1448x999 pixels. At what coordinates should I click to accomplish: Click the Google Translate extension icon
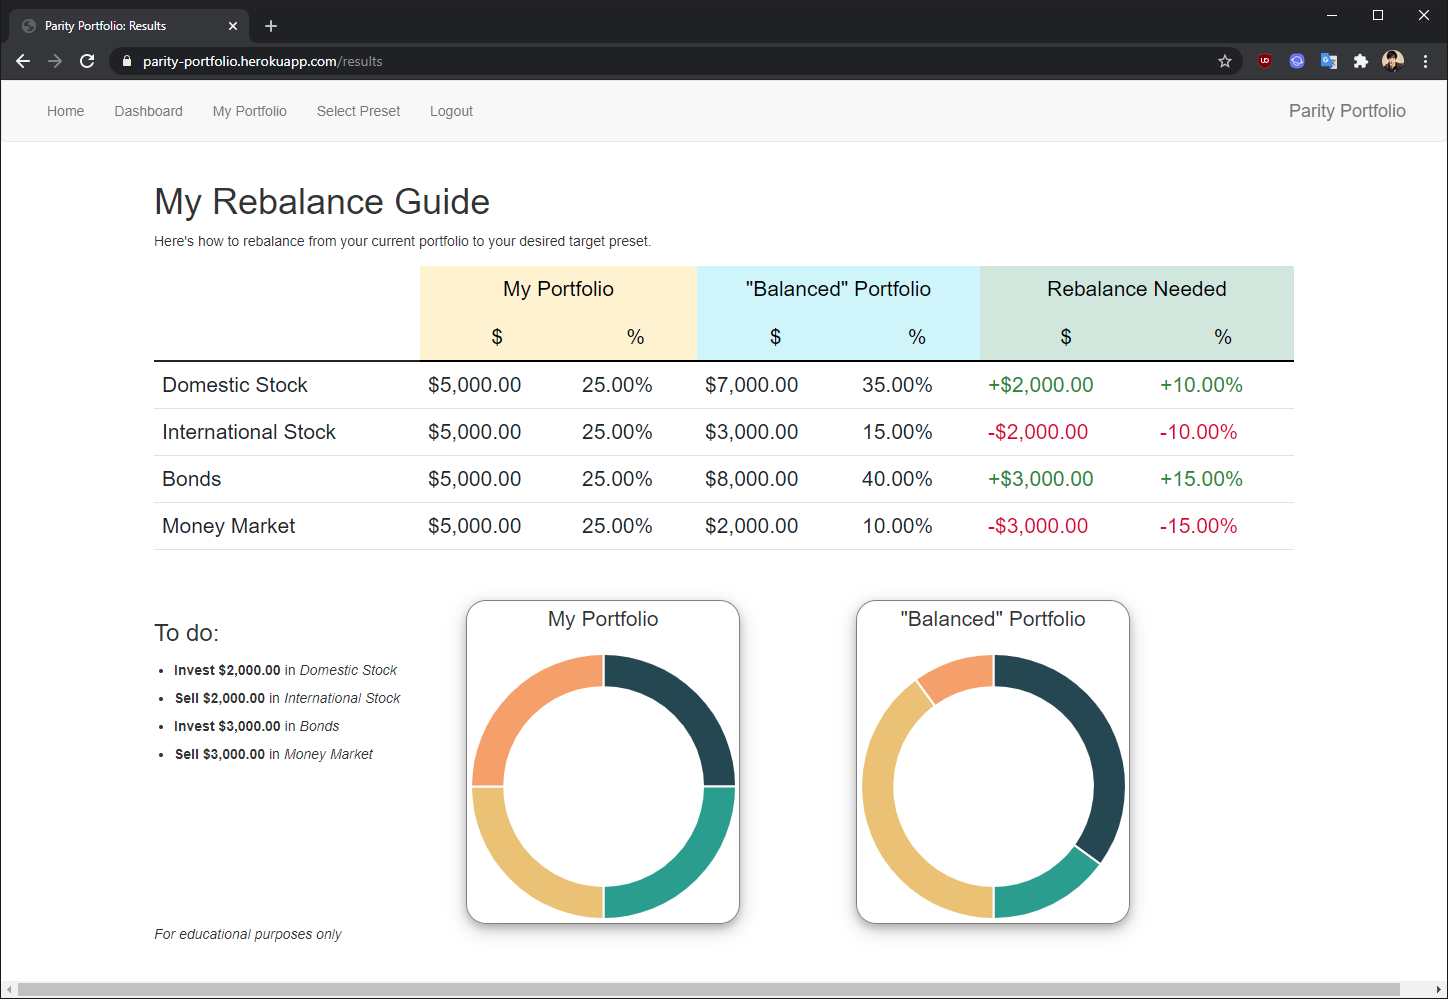coord(1329,61)
